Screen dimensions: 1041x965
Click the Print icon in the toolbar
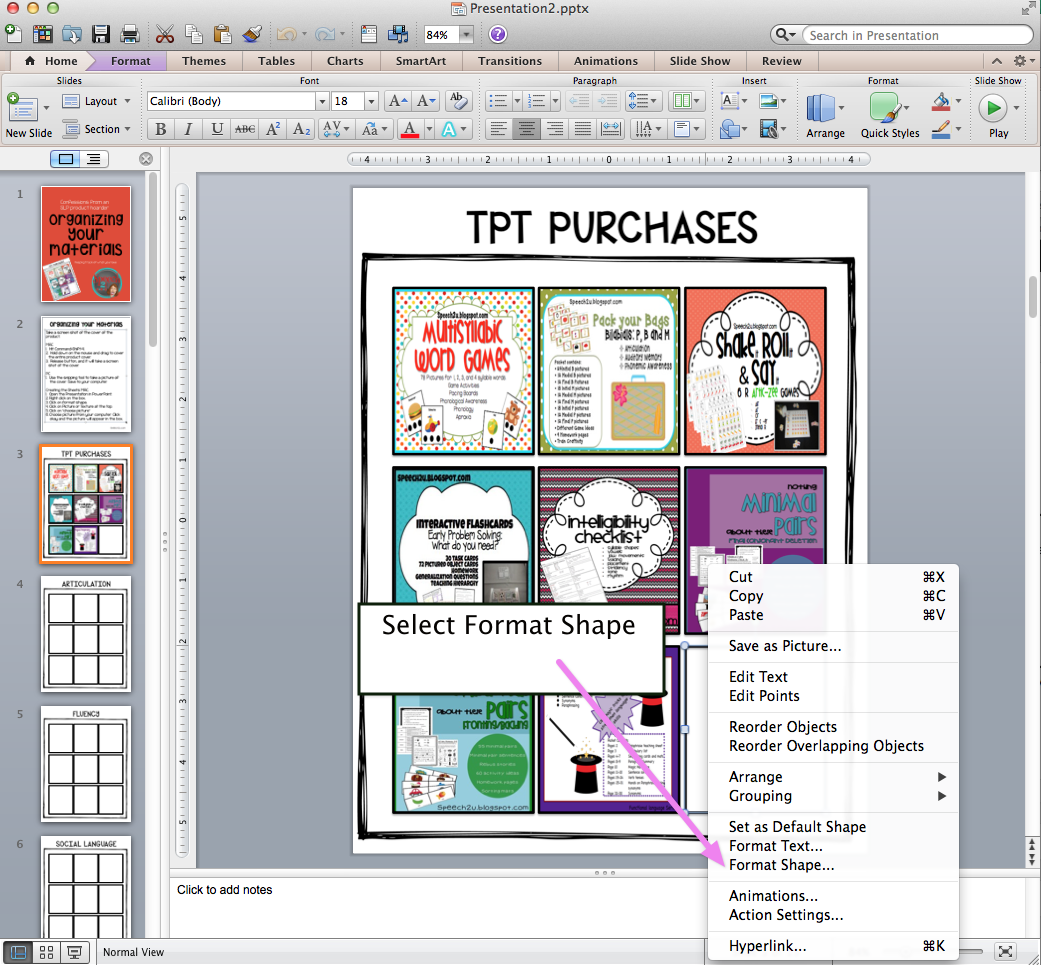click(x=130, y=34)
